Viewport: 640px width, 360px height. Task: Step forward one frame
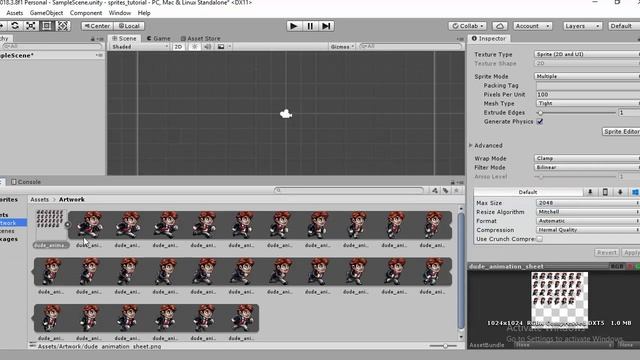coord(326,26)
